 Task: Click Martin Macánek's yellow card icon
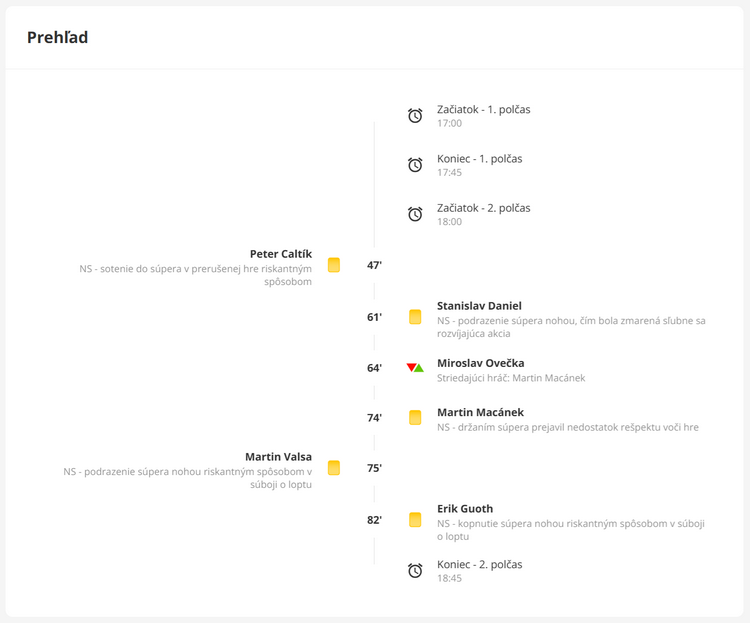(415, 417)
